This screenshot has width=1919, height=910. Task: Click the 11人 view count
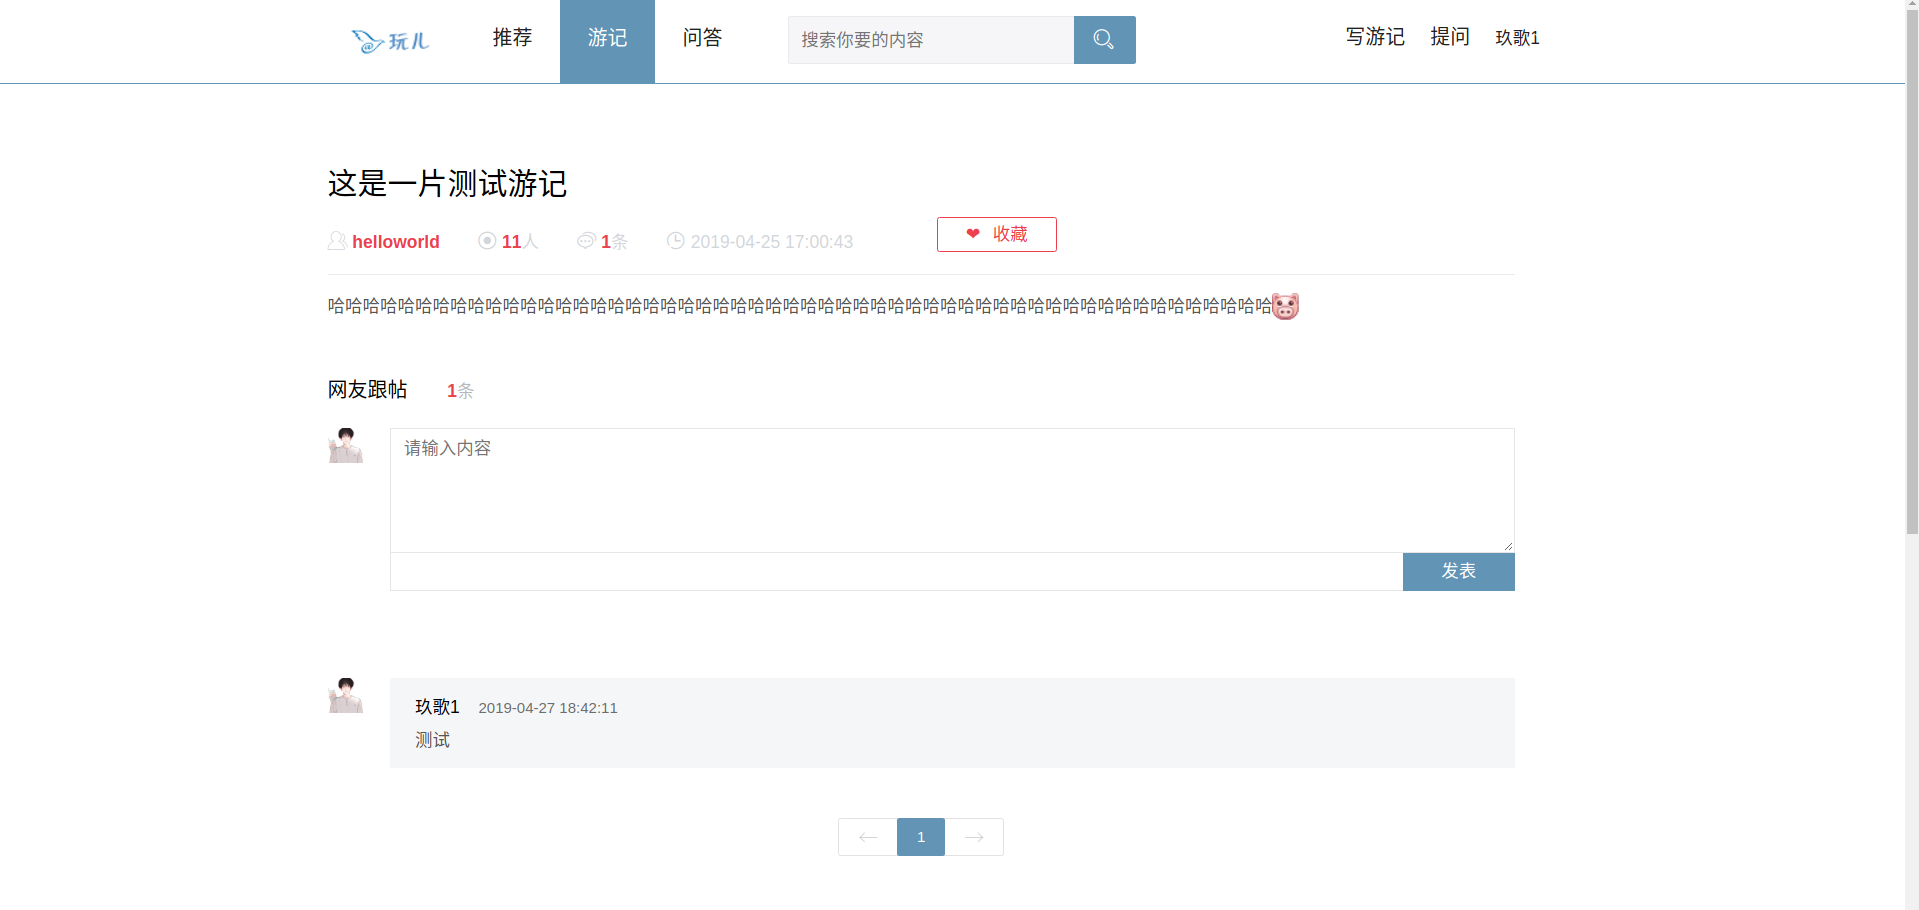pos(520,242)
